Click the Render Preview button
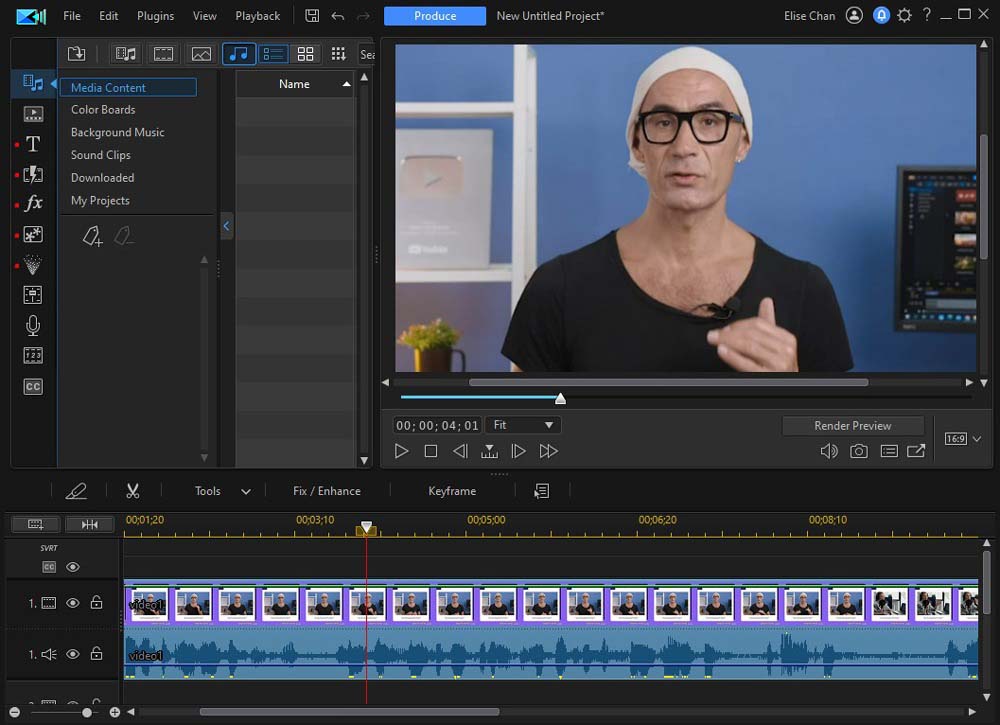1000x725 pixels. pos(852,425)
